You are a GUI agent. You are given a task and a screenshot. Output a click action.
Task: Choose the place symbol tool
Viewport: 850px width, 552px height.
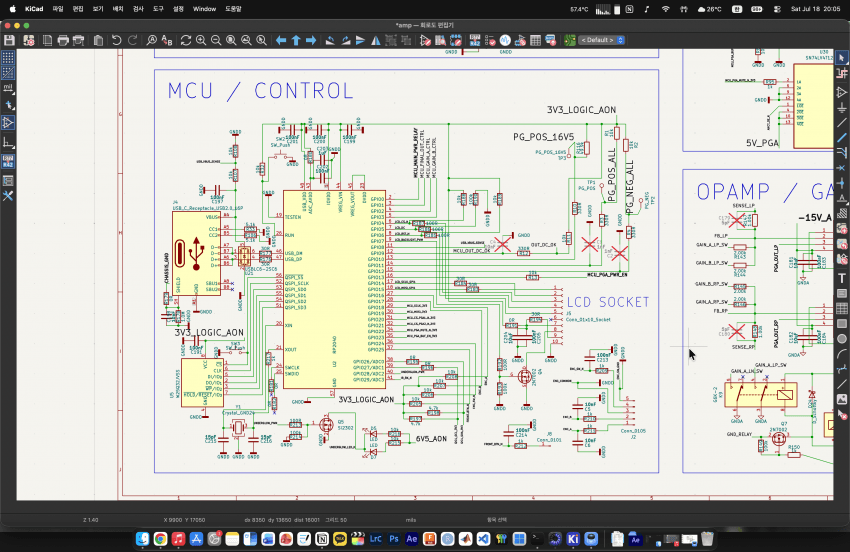(x=841, y=92)
